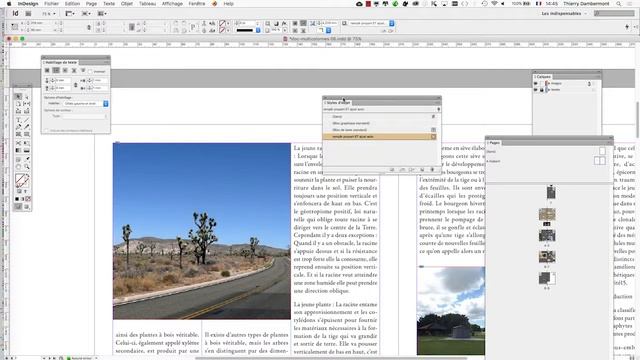This screenshot has height=360, width=640.
Task: Select the Pen tool
Action: coord(18,127)
